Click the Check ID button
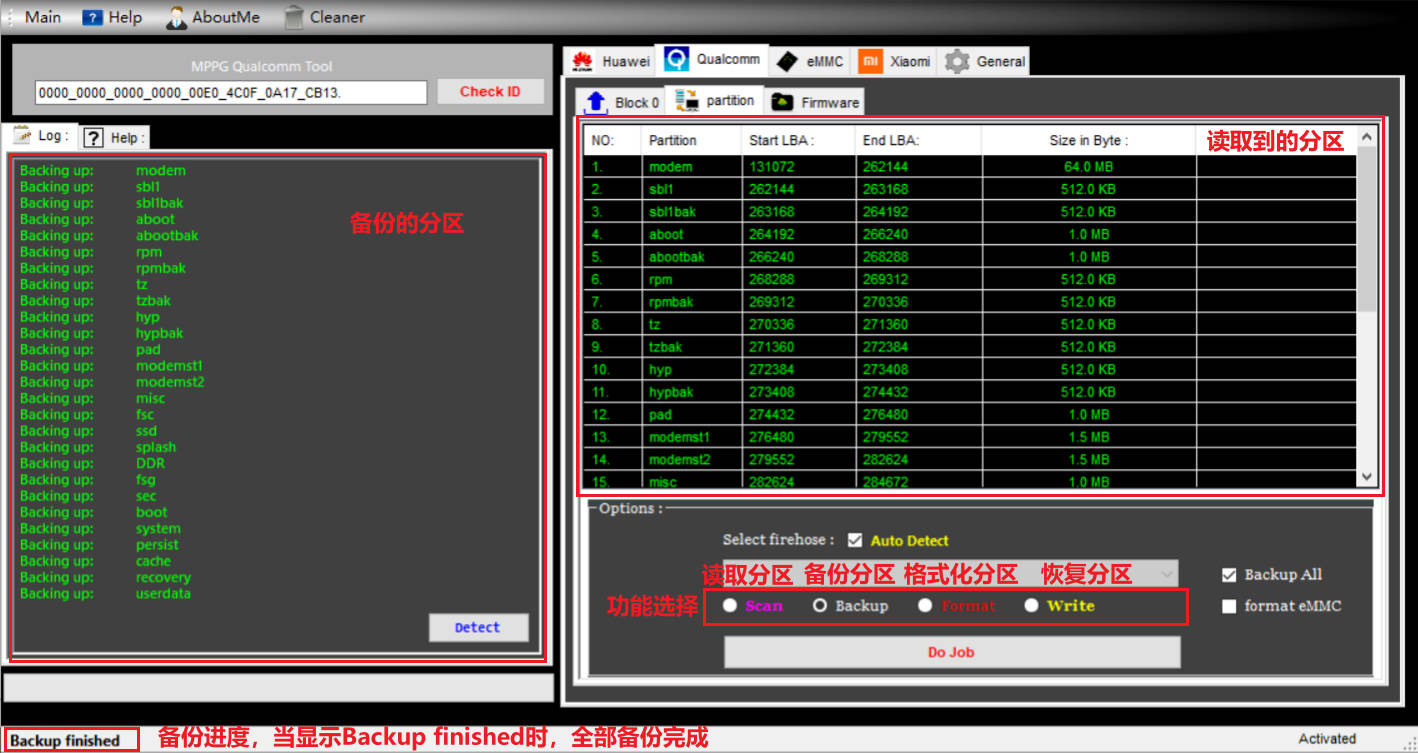 (x=490, y=92)
